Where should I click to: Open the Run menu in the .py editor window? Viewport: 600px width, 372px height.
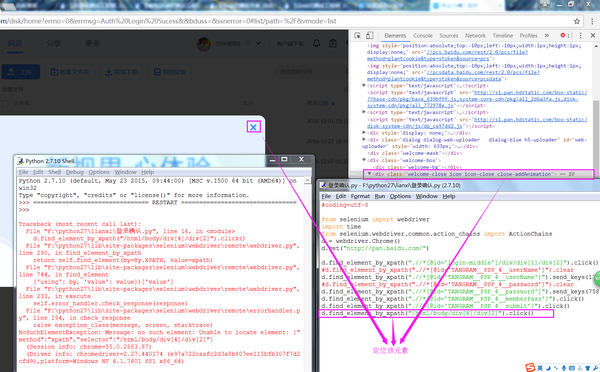click(380, 196)
